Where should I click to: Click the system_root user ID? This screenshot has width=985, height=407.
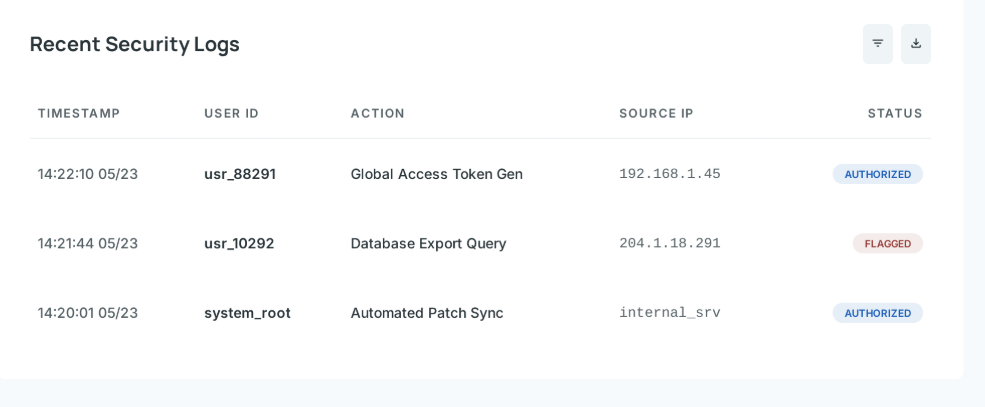[x=247, y=313]
